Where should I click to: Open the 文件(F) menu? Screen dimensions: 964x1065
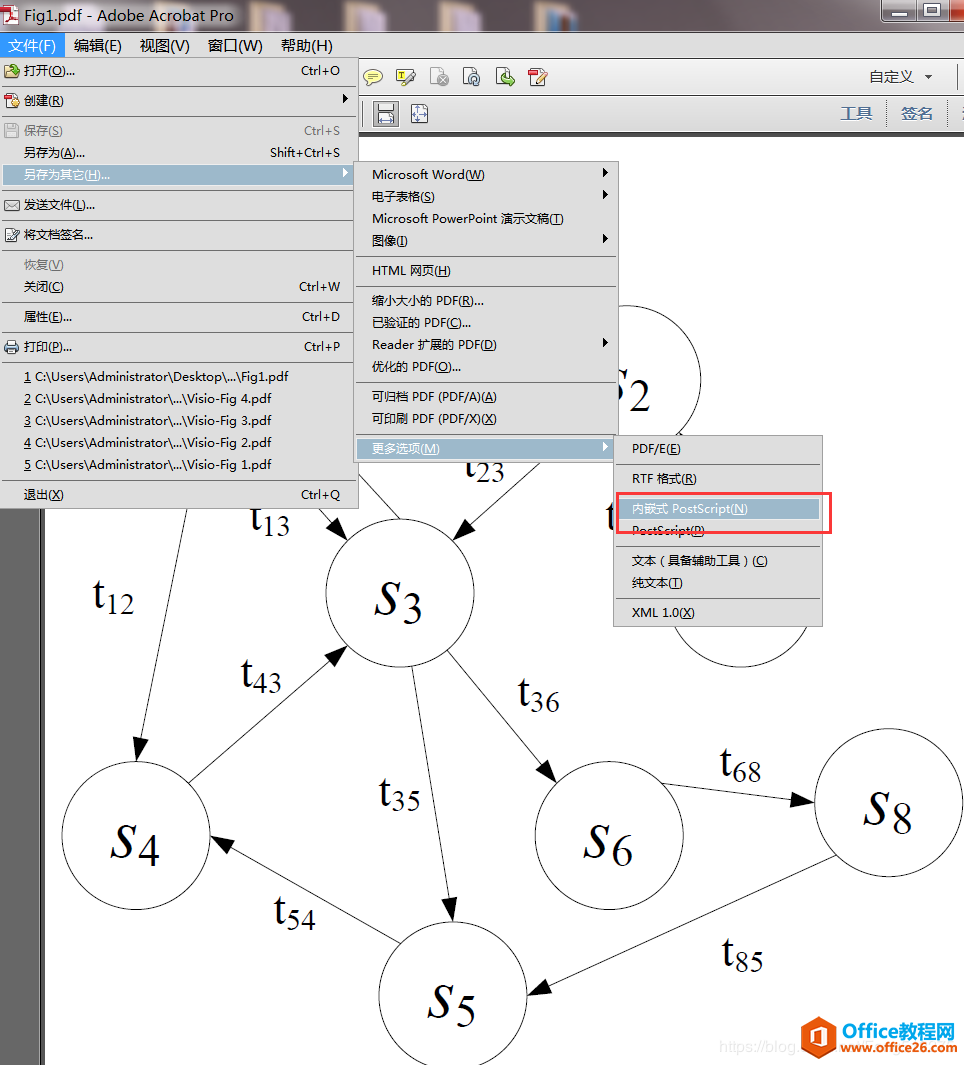click(x=32, y=46)
